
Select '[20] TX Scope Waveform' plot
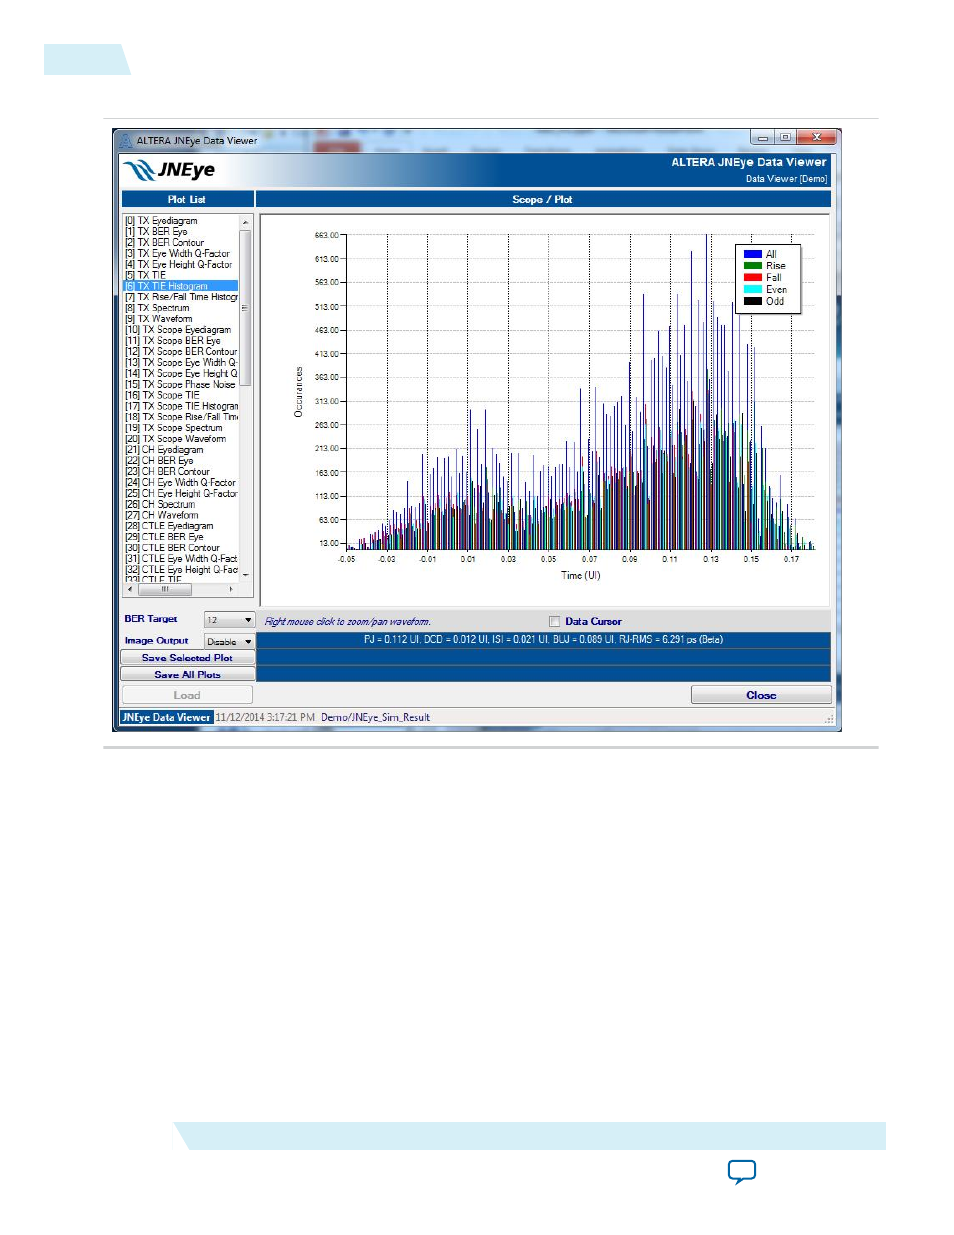click(175, 439)
